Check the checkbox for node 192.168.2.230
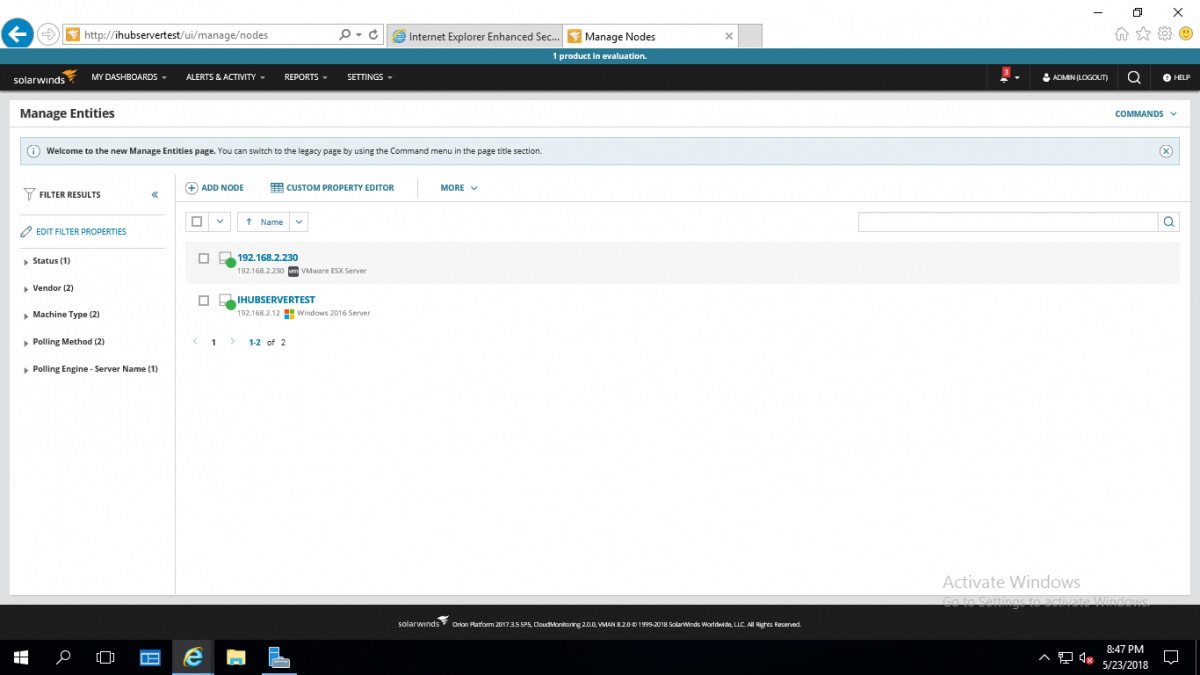The image size is (1200, 675). (203, 257)
